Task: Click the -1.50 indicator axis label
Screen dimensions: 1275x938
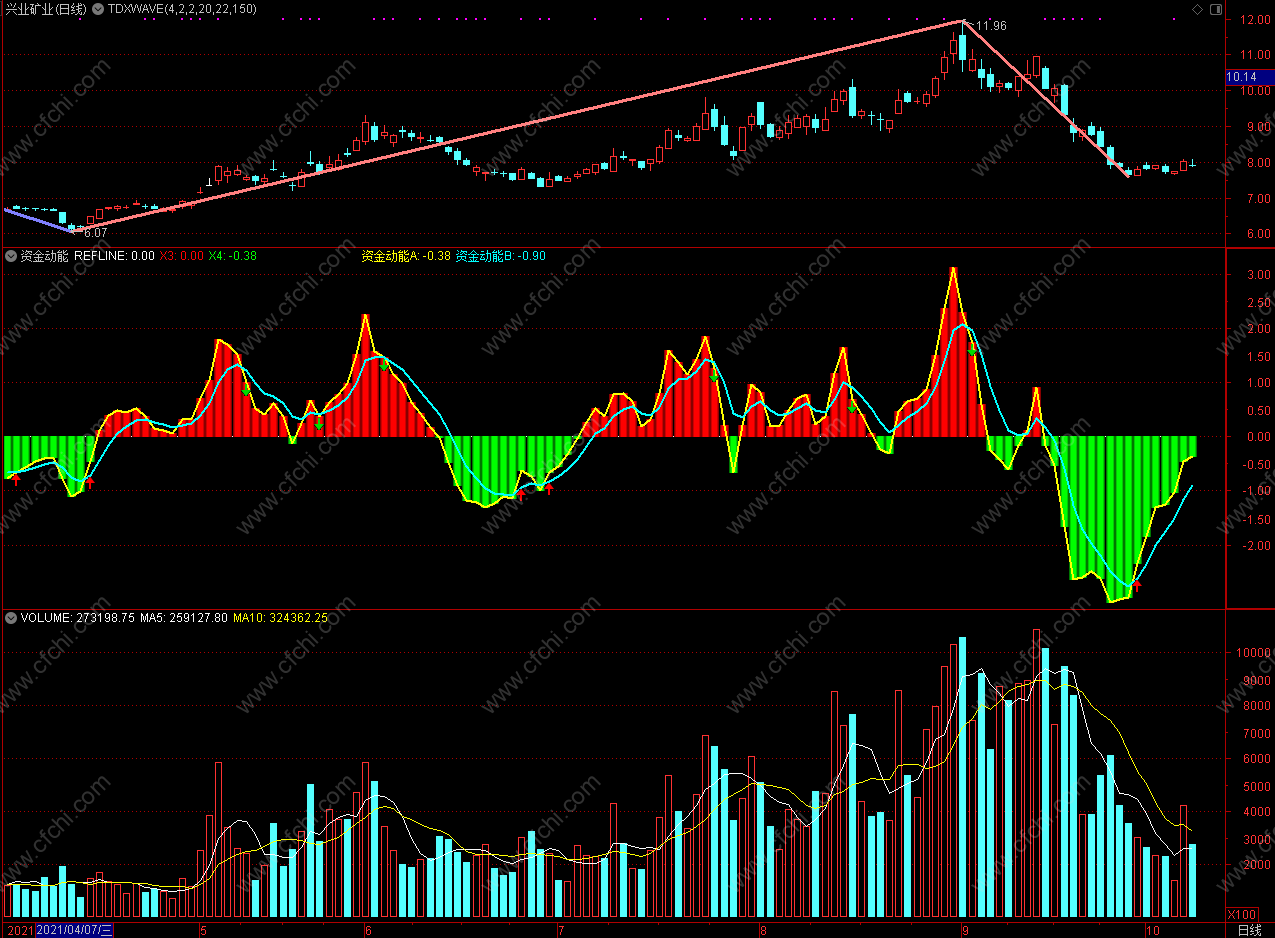Action: coord(1255,519)
